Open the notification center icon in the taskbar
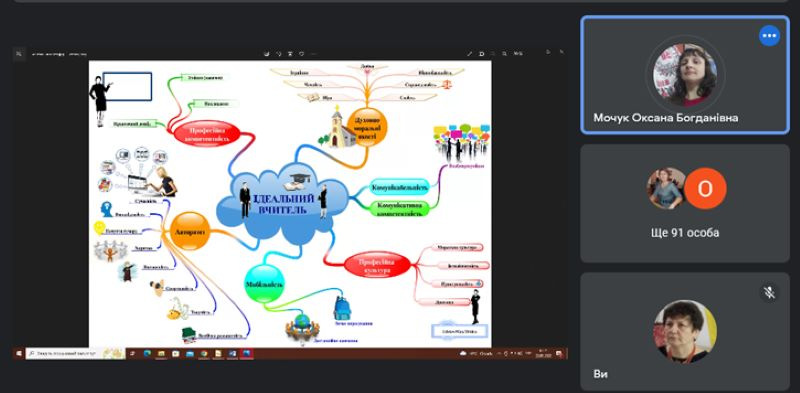This screenshot has width=800, height=393. click(x=559, y=354)
